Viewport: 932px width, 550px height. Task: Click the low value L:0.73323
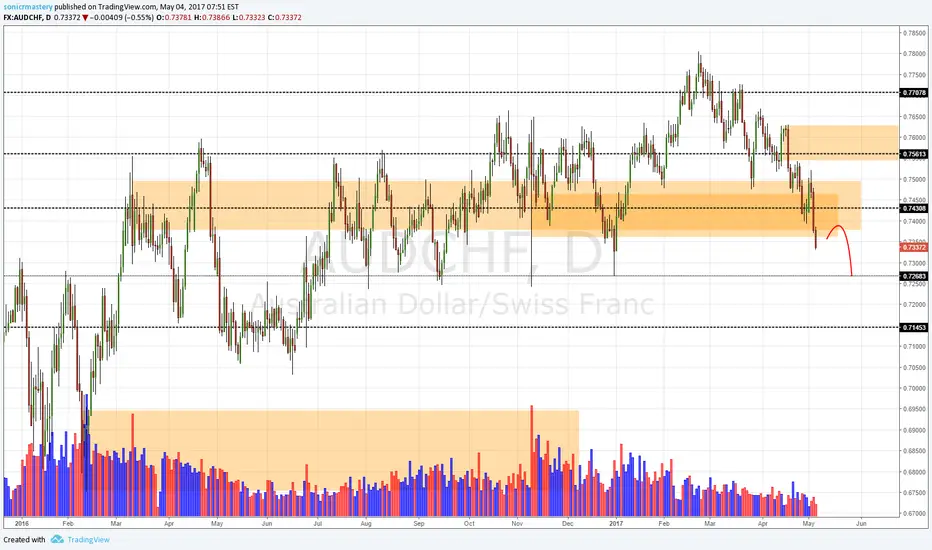point(248,18)
